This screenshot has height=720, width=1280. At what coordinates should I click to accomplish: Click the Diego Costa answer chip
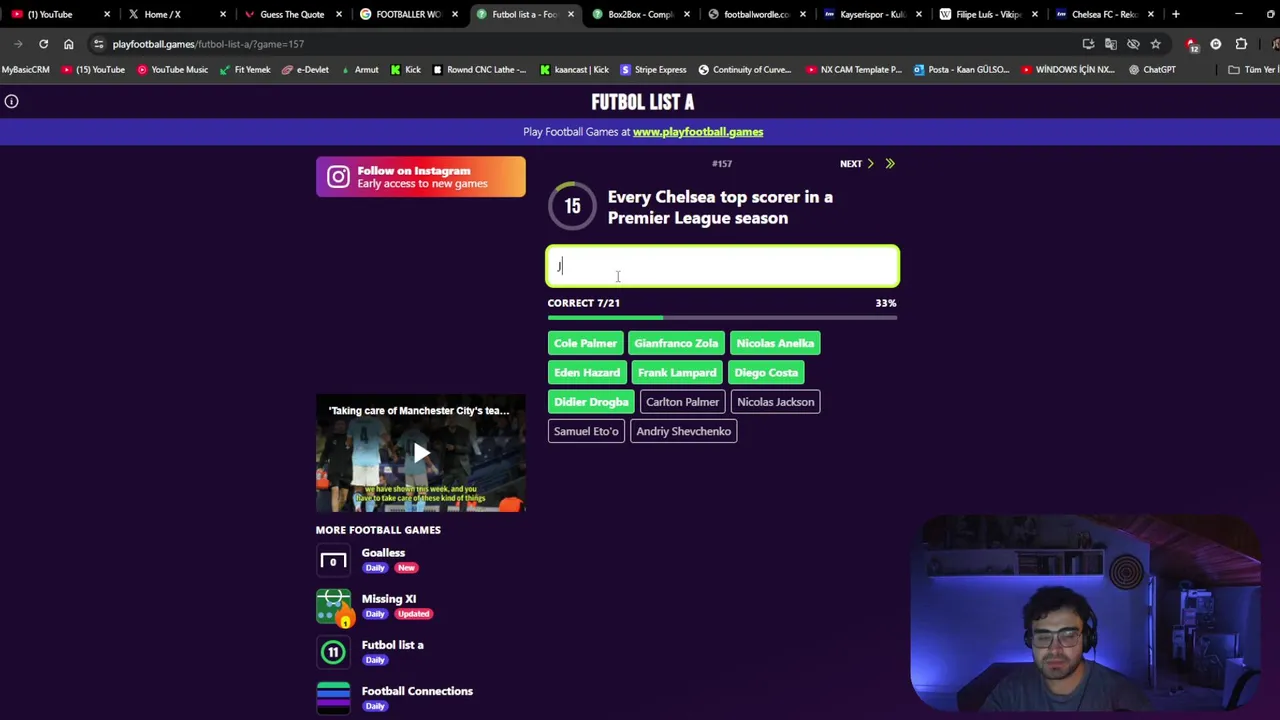pyautogui.click(x=766, y=373)
